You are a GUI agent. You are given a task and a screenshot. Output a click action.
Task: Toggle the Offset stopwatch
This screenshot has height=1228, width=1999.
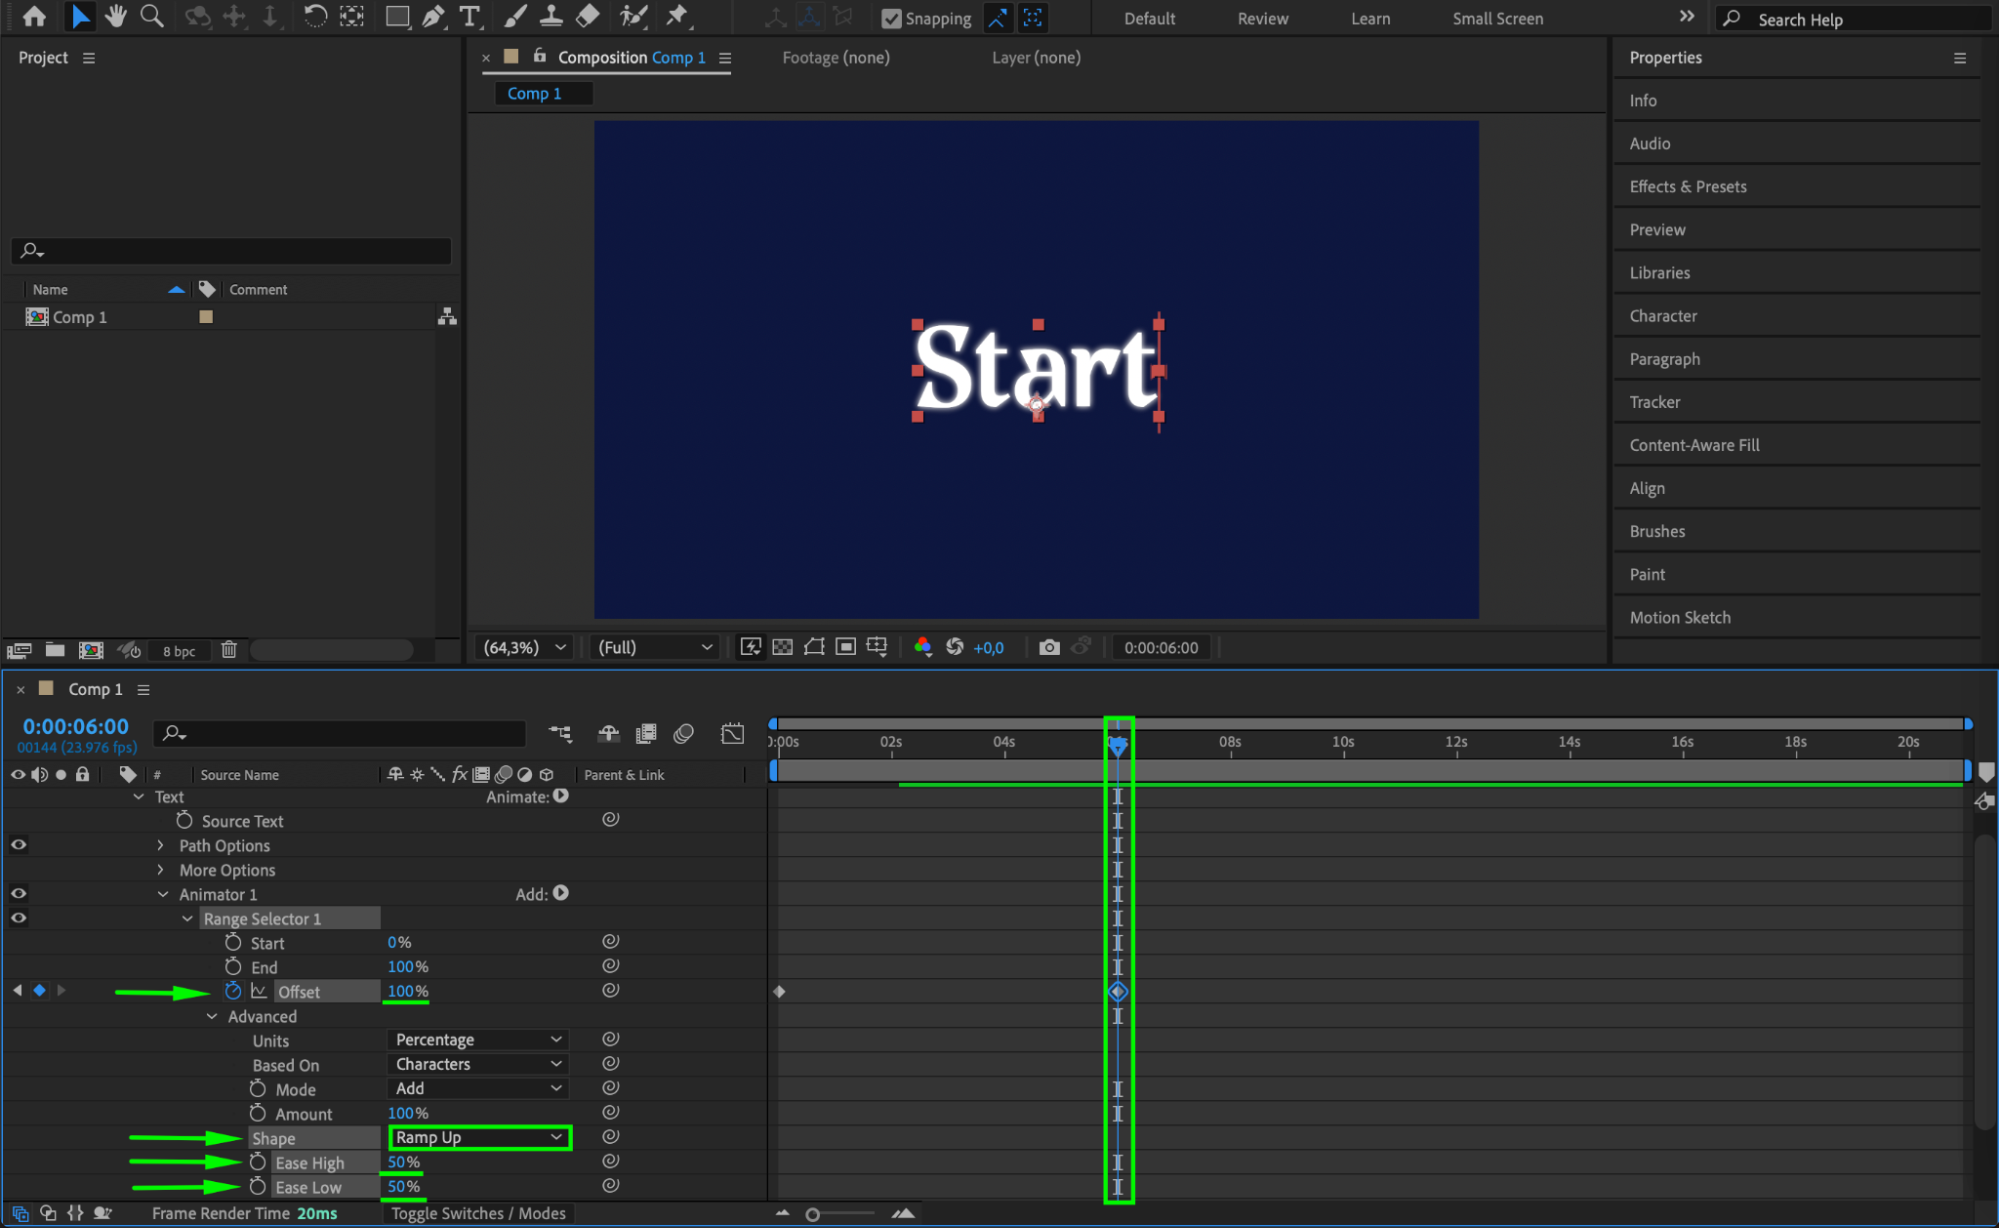[233, 990]
